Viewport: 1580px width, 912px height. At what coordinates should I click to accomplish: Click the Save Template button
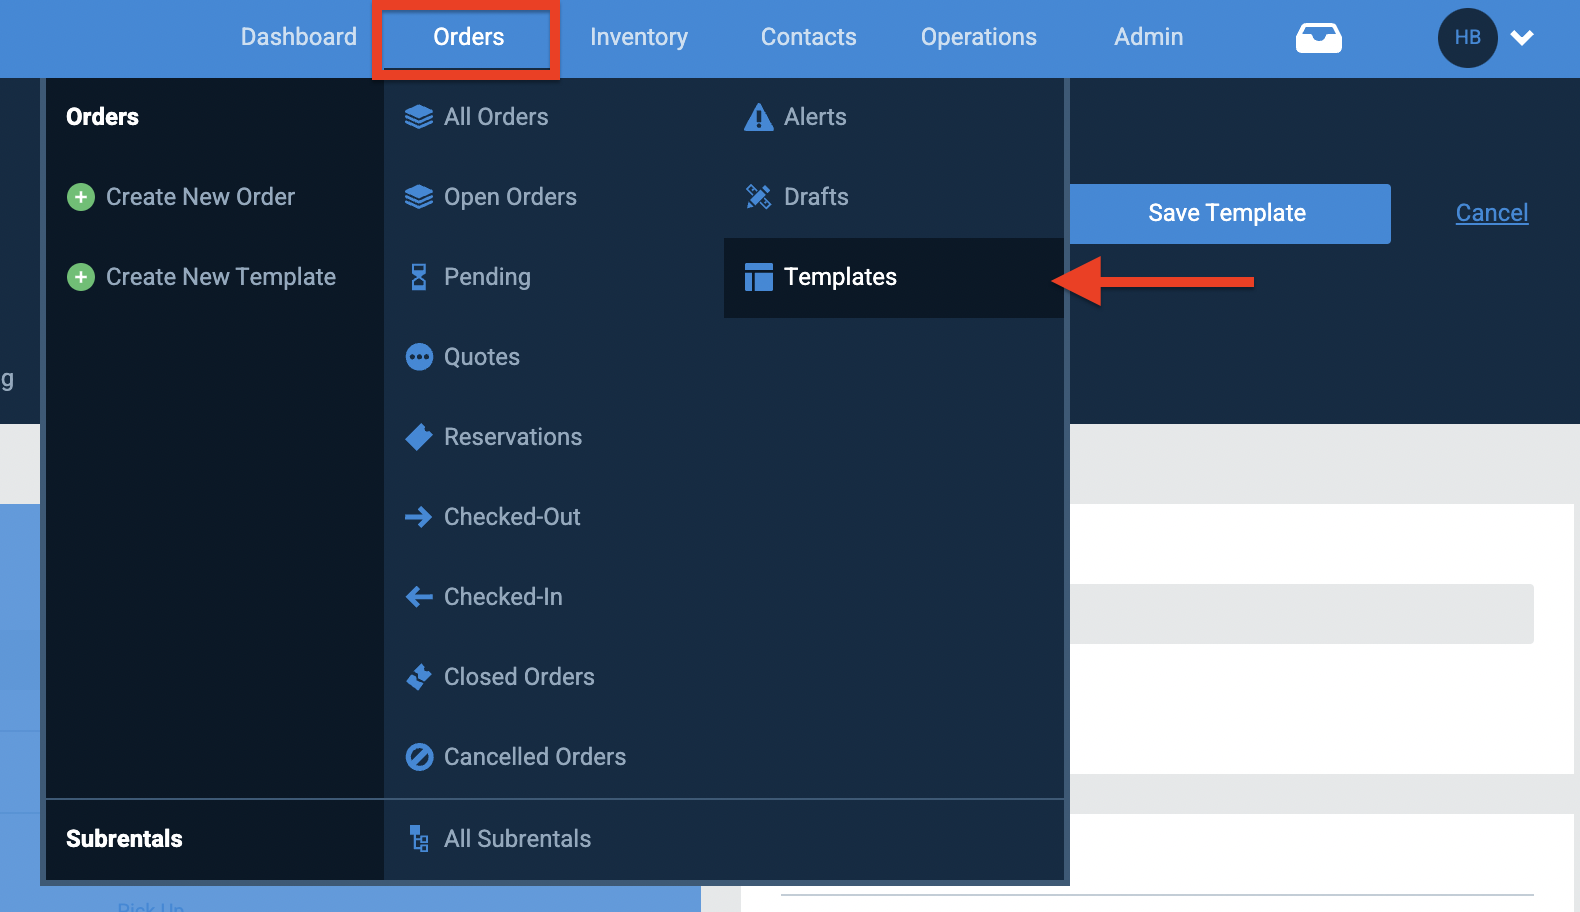(1230, 214)
